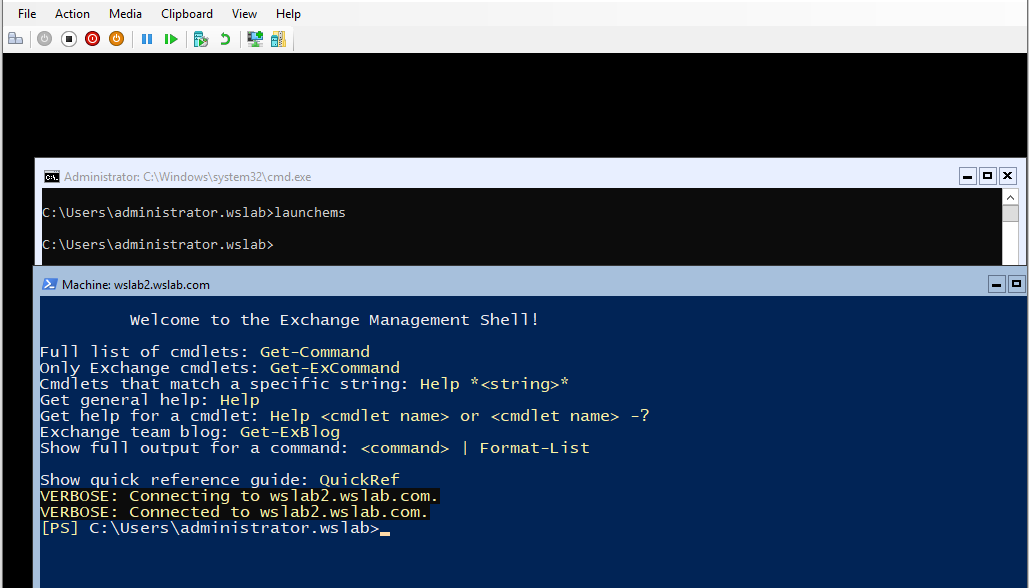This screenshot has height=588, width=1029.
Task: Maximize the Exchange Management Shell window
Action: 1017,284
